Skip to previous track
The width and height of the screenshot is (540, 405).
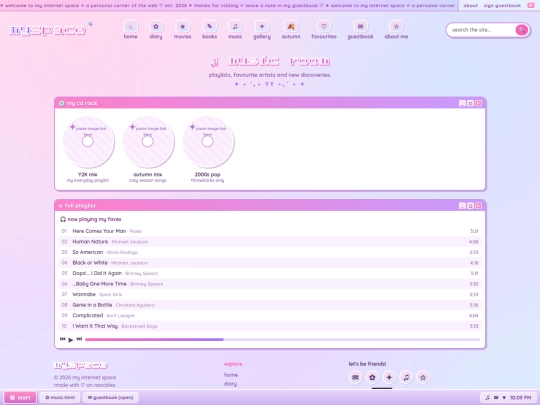pyautogui.click(x=62, y=339)
